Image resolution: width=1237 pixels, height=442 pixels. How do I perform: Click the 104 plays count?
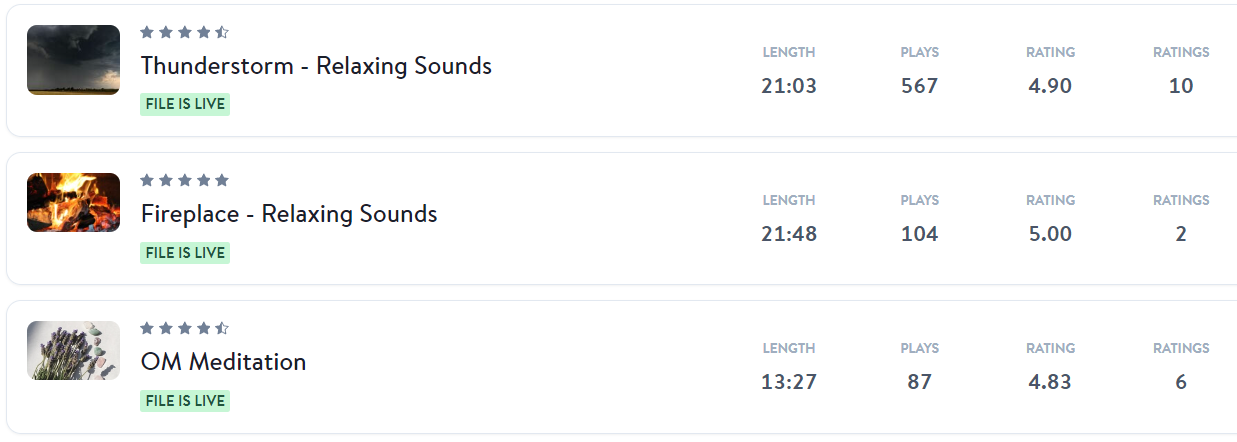point(919,234)
